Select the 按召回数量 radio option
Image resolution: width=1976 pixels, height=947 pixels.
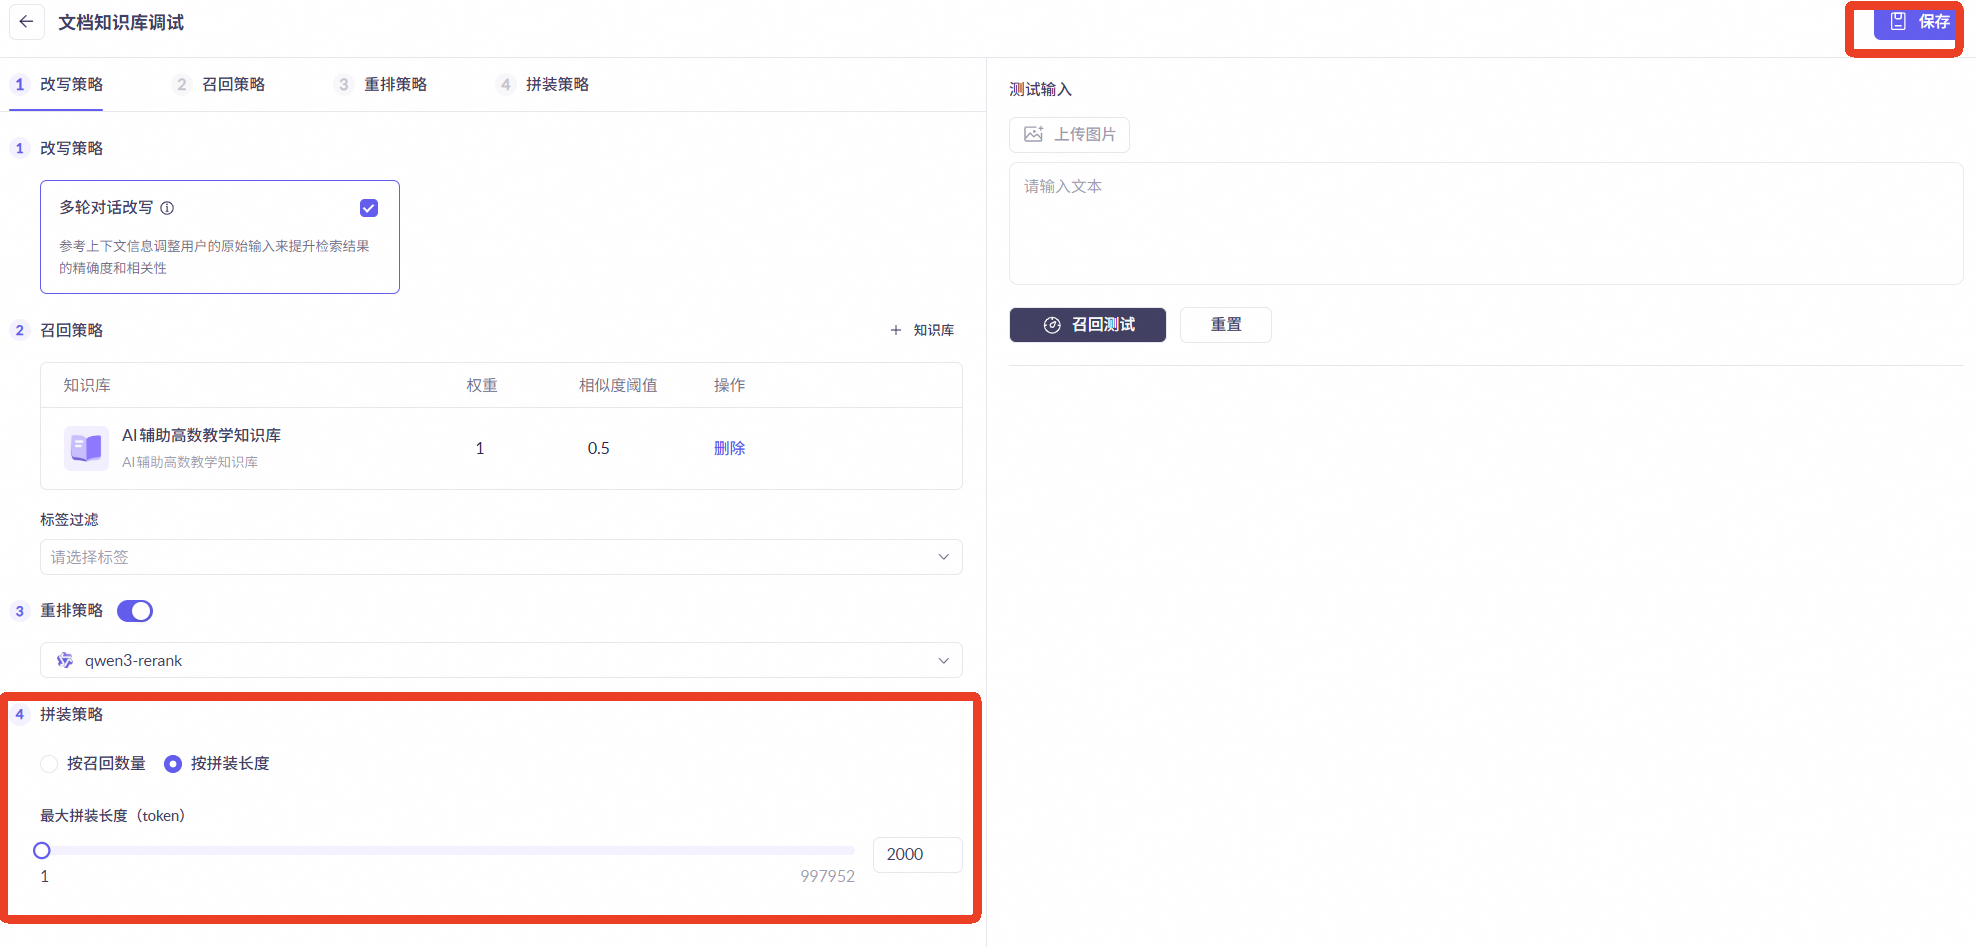pos(49,764)
